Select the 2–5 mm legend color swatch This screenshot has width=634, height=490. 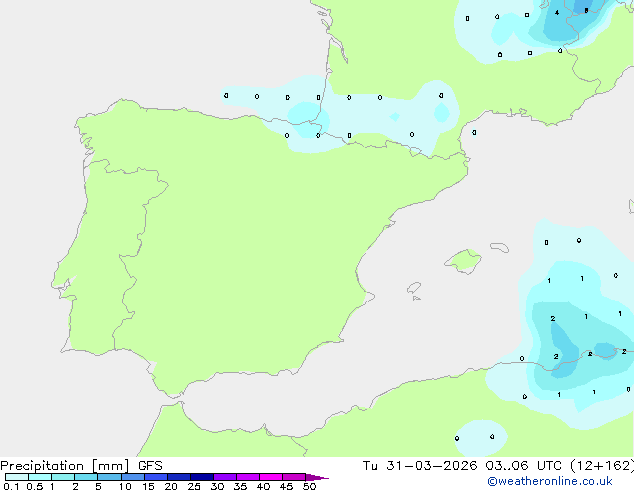[86, 477]
